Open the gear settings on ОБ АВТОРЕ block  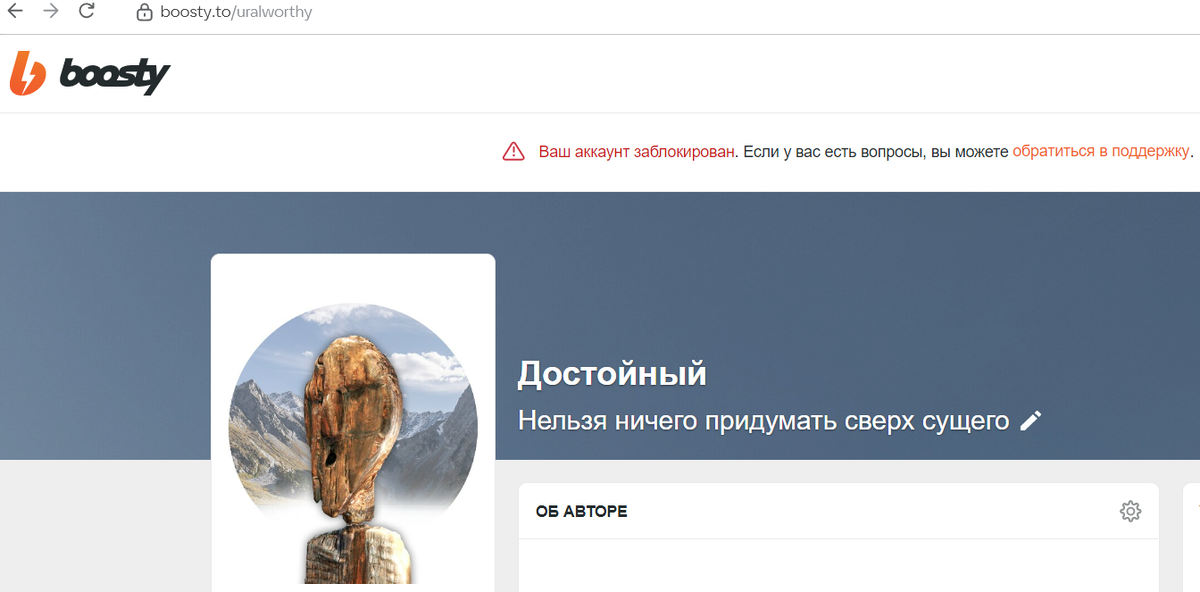coord(1130,511)
